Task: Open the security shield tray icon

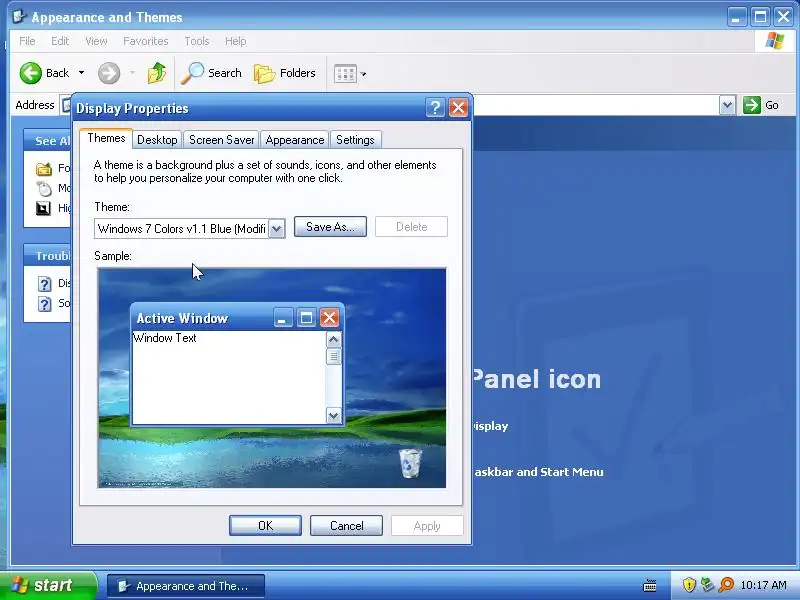Action: click(x=689, y=585)
